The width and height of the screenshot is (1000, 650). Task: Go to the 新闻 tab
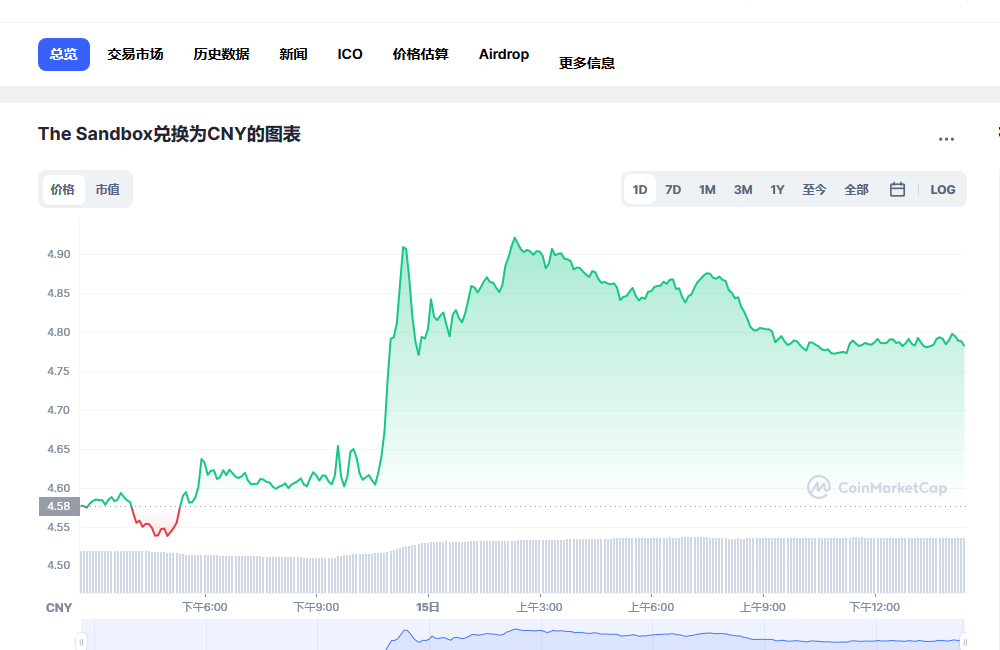click(x=293, y=54)
